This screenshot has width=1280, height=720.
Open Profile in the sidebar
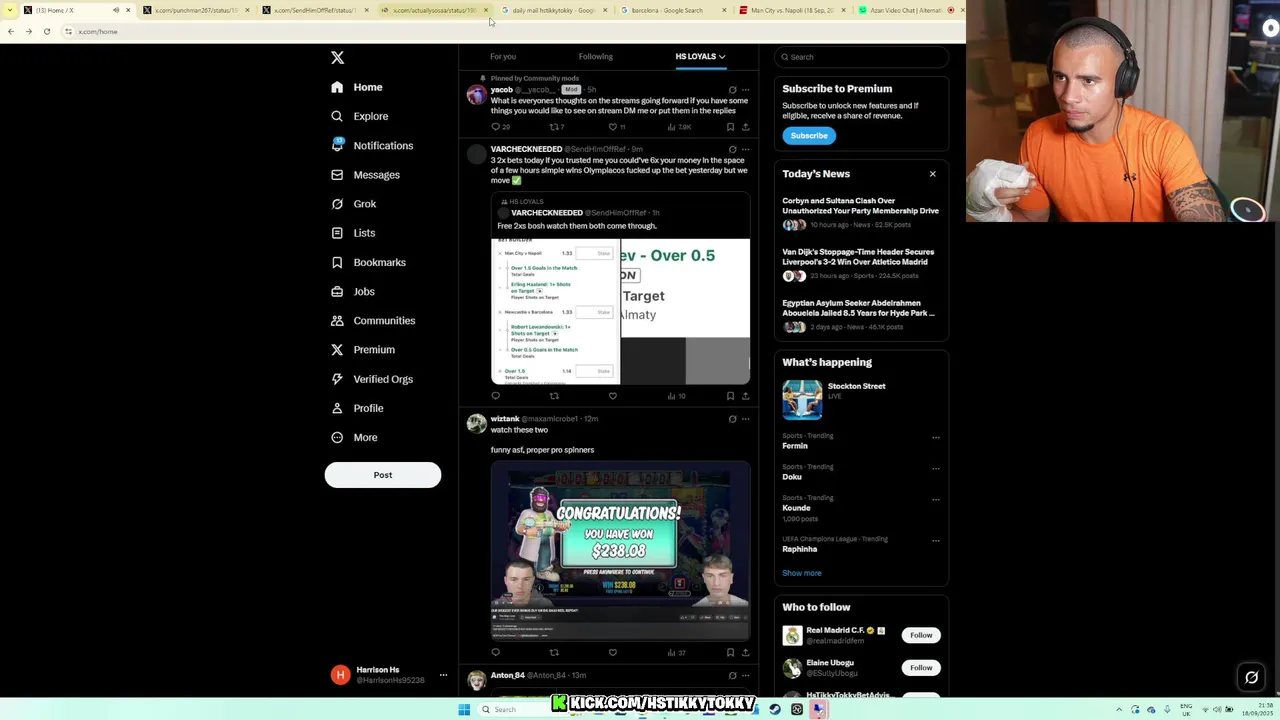click(356, 408)
